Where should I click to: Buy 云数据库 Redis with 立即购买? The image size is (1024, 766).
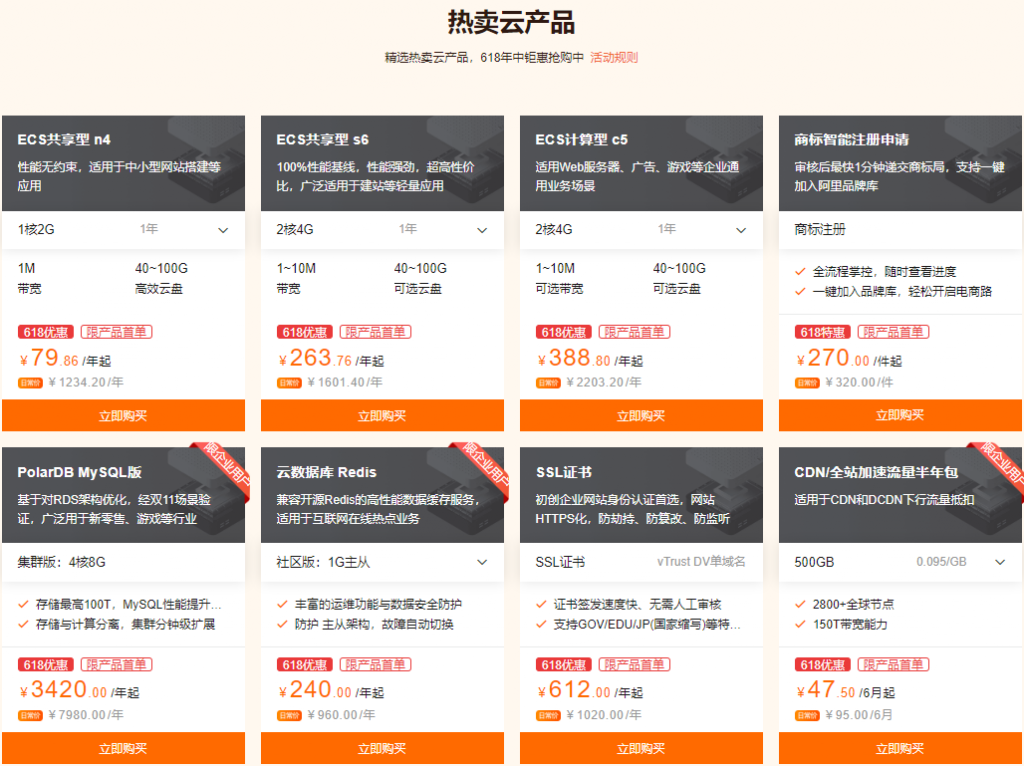click(382, 748)
